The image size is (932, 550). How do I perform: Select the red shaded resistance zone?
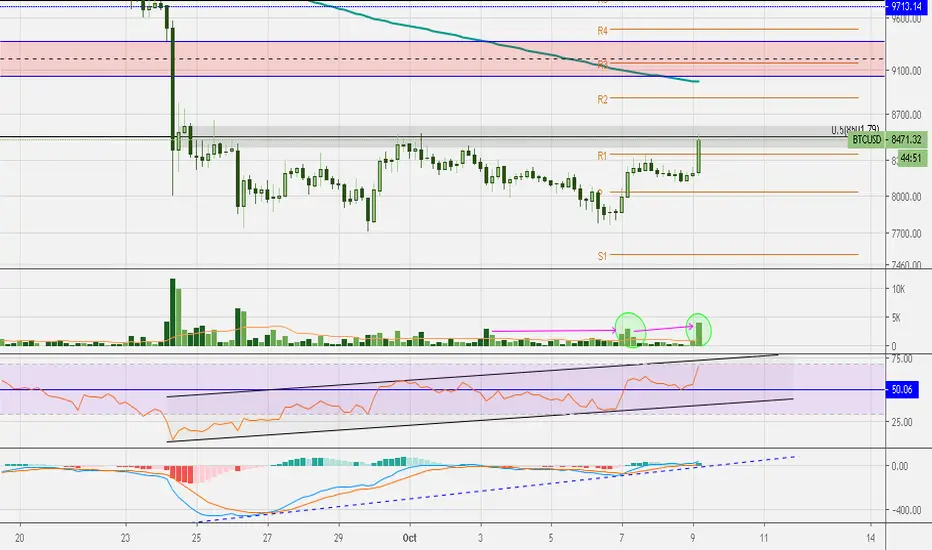tap(442, 59)
